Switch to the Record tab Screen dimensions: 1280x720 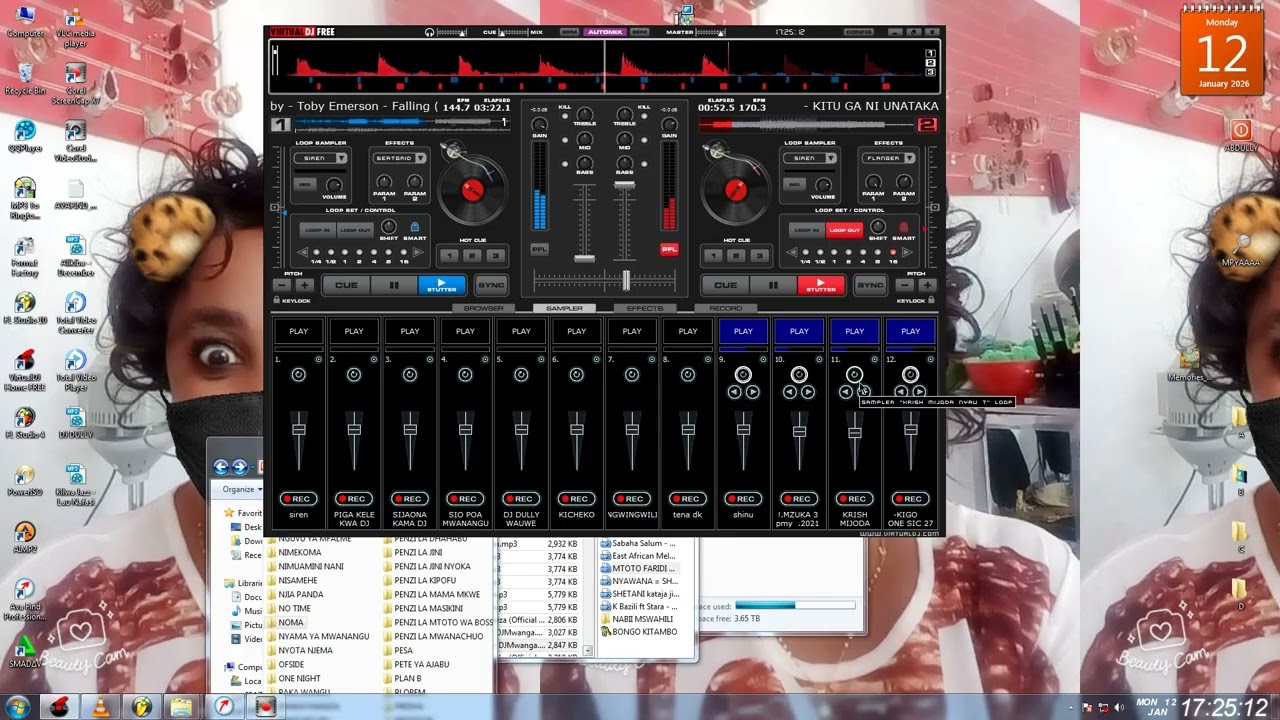725,308
